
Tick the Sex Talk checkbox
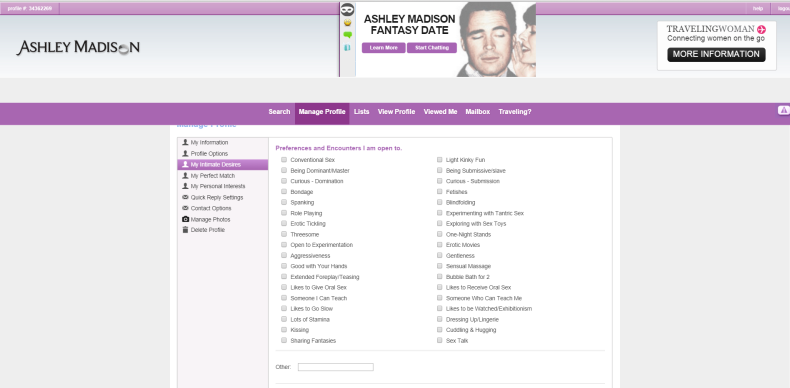coord(439,341)
